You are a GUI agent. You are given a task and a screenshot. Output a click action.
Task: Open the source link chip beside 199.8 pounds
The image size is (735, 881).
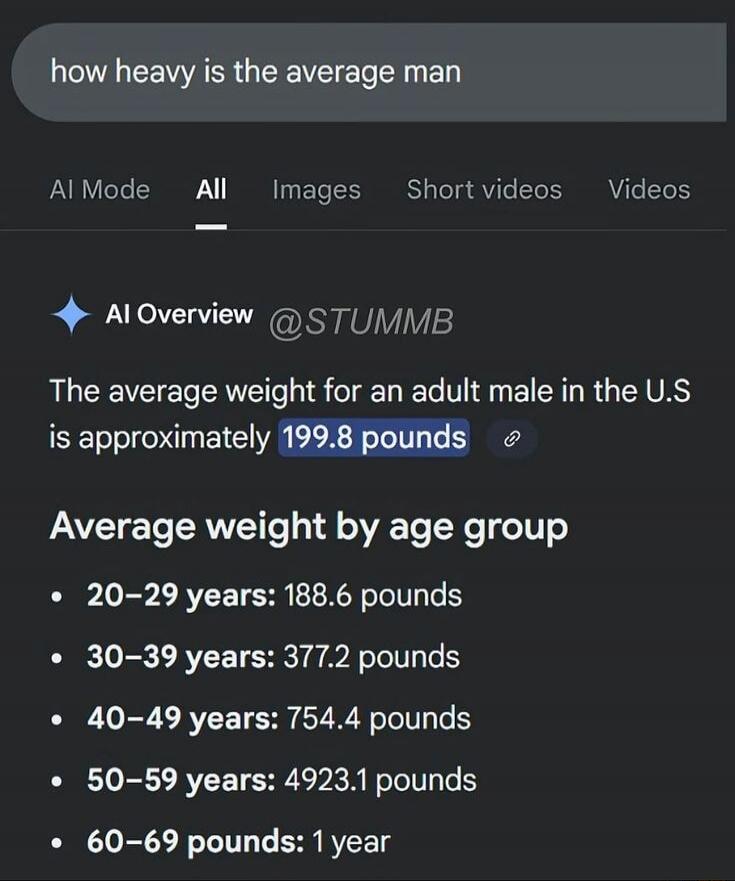(513, 438)
